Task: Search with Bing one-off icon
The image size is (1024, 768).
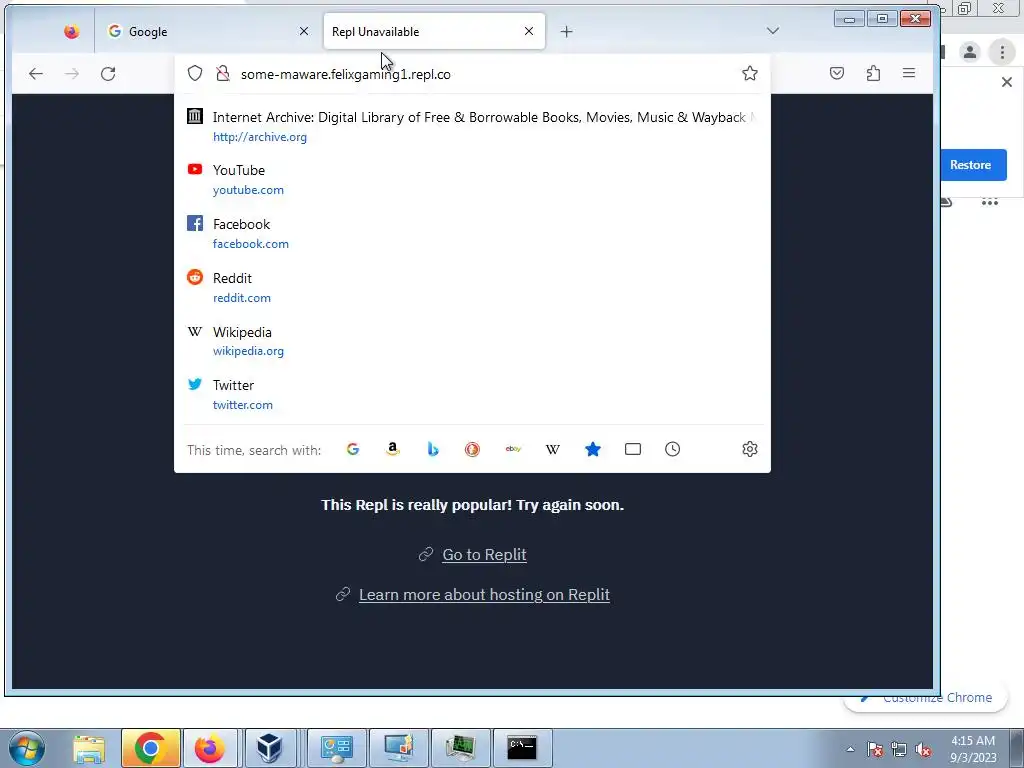Action: click(x=432, y=449)
